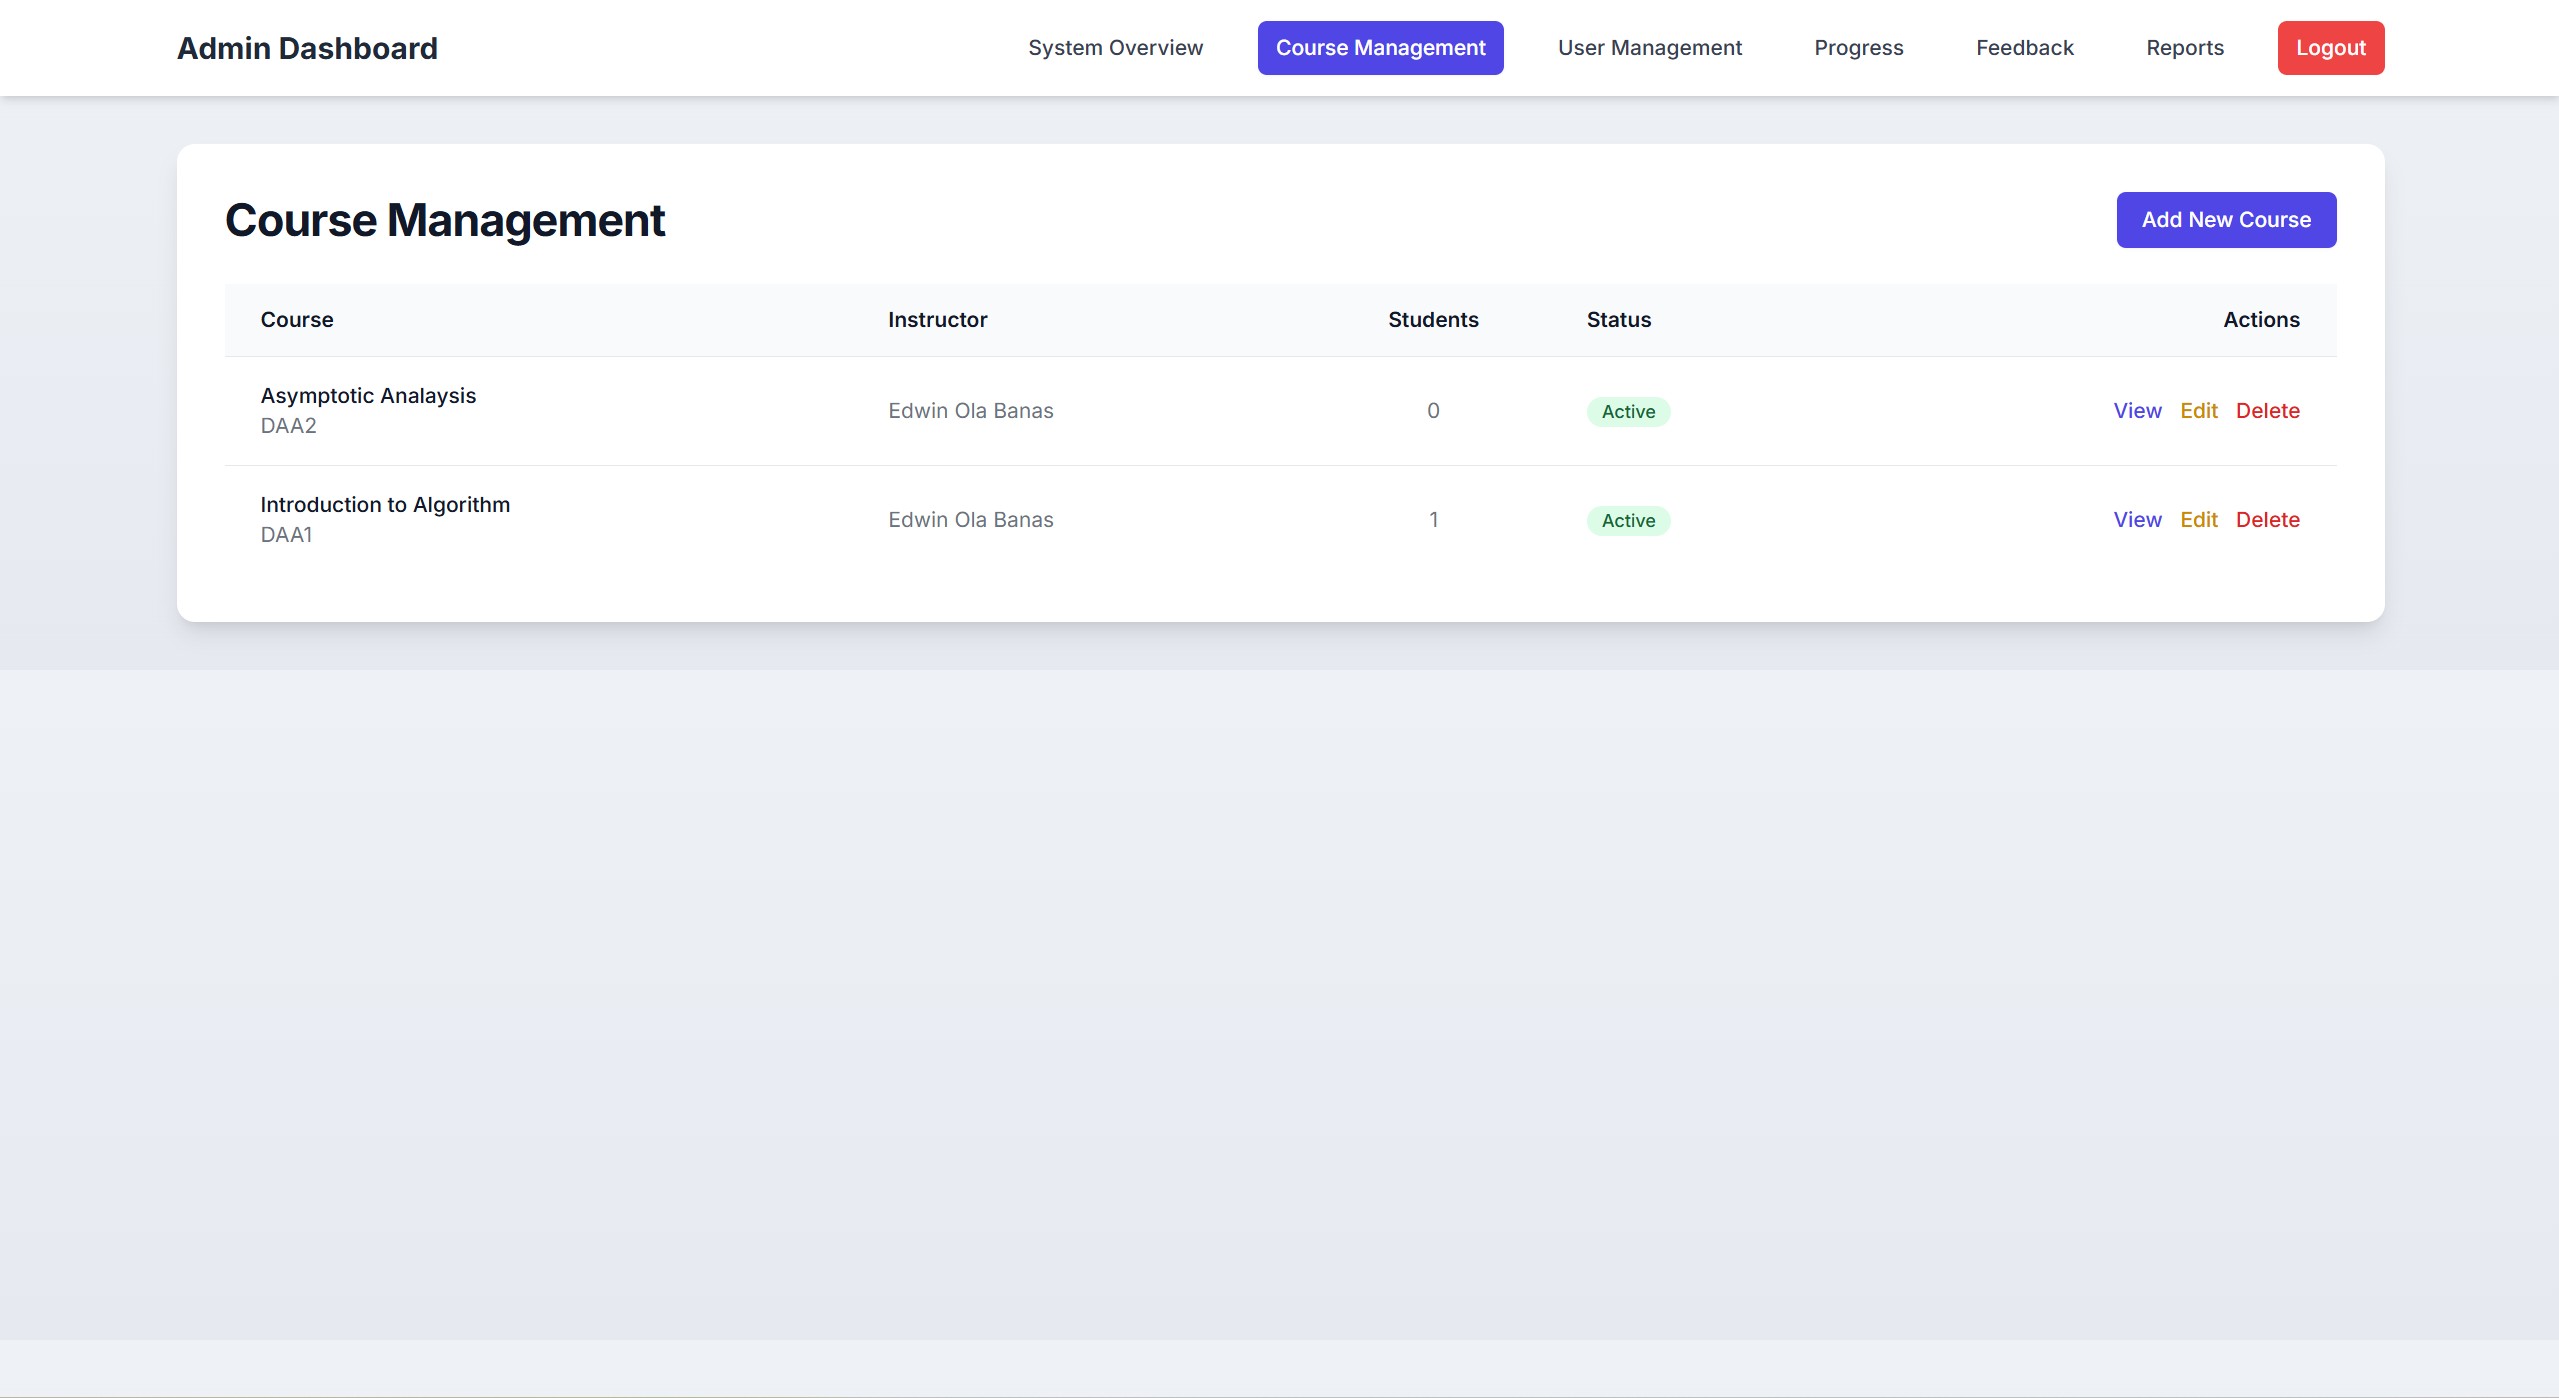Open the Reports nav item
Viewport: 2559px width, 1398px height.
[2184, 48]
